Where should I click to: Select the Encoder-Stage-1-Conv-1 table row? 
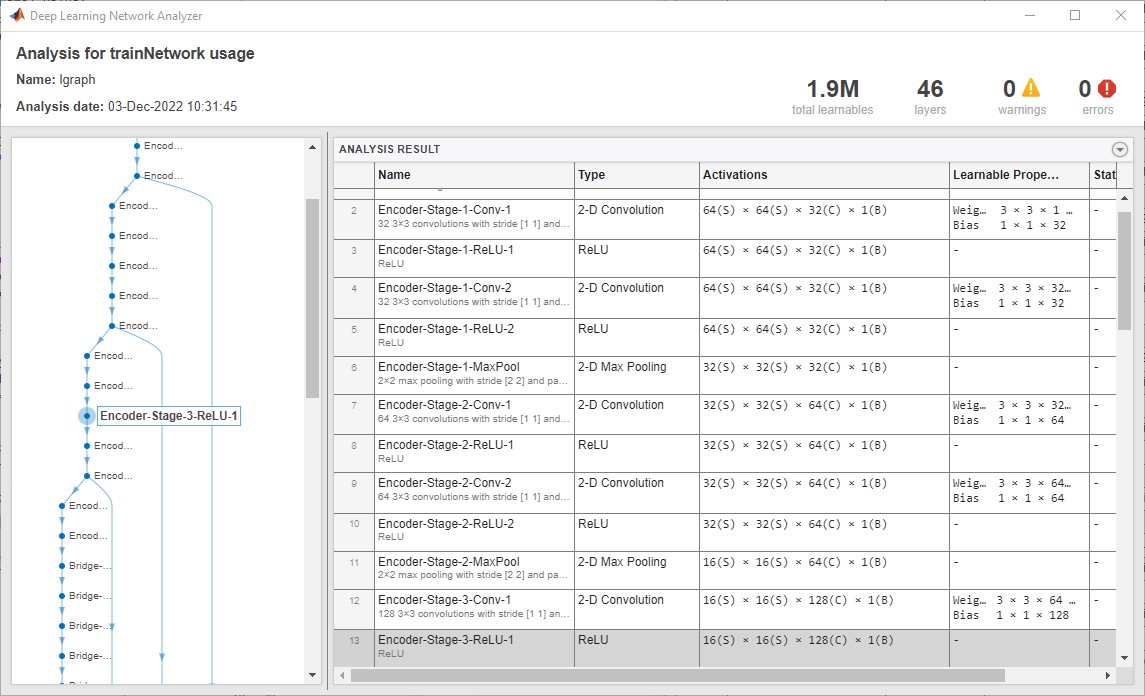(x=474, y=217)
